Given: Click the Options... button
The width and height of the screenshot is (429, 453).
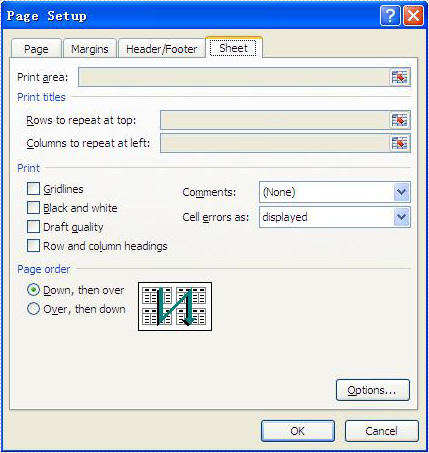Looking at the screenshot, I should (x=373, y=390).
